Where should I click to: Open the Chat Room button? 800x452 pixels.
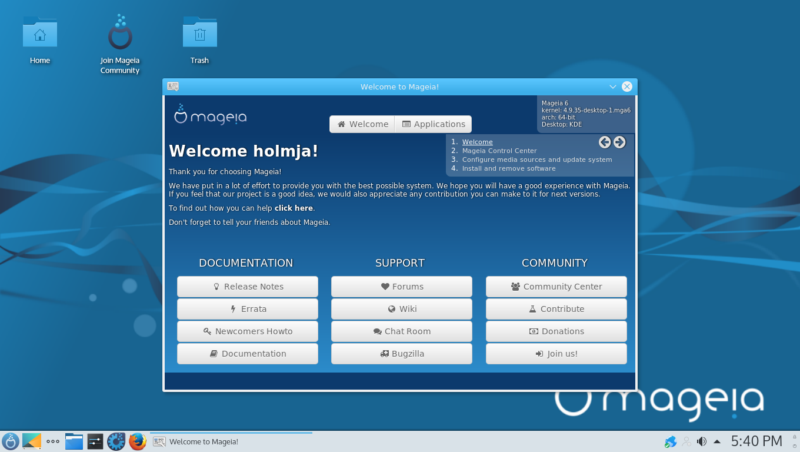tap(402, 332)
